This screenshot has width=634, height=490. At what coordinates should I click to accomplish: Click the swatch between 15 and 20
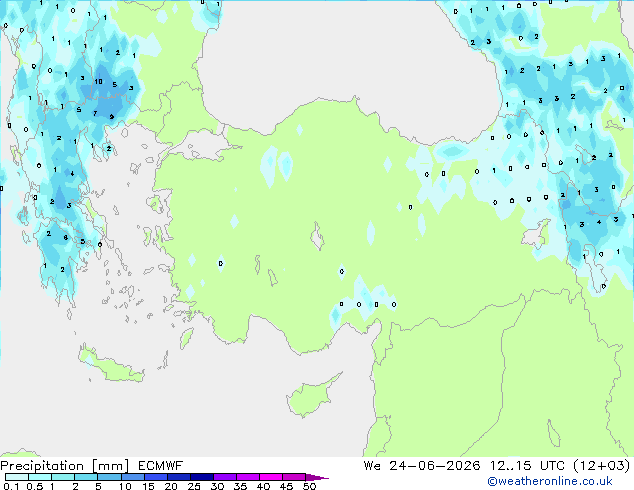[156, 477]
